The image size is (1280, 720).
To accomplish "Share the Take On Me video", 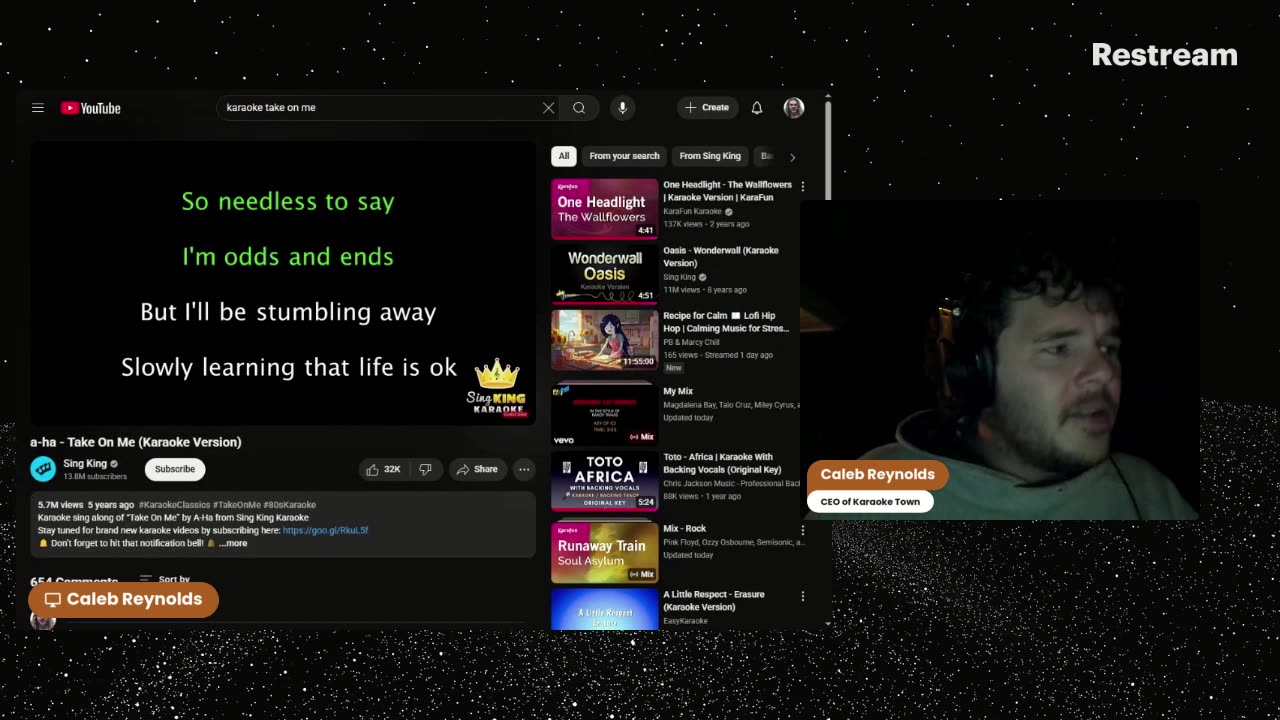I will click(x=477, y=469).
